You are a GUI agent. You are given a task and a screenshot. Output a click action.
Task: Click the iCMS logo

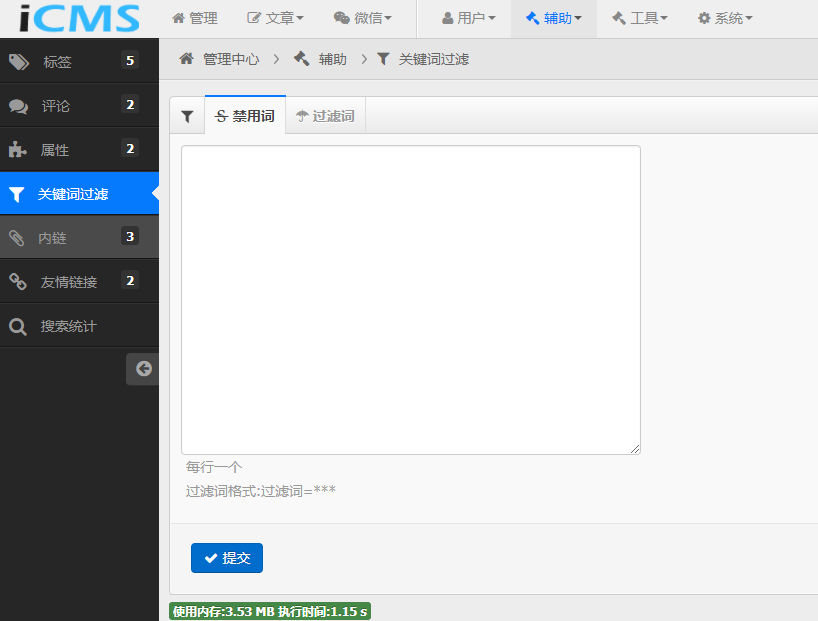79,18
